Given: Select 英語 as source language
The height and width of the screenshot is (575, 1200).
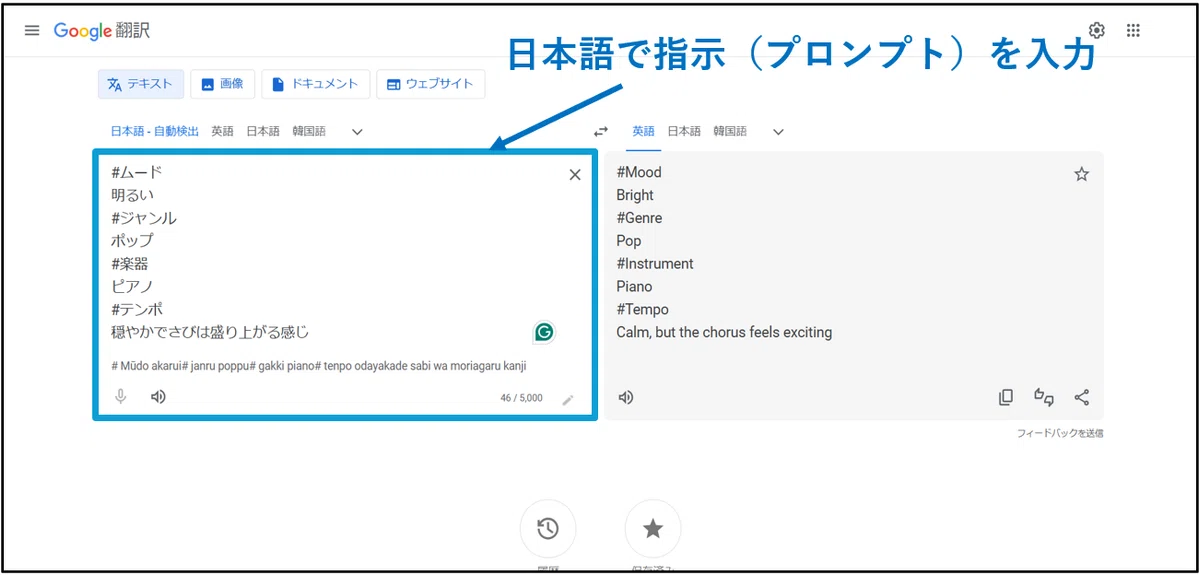Looking at the screenshot, I should click(x=222, y=131).
